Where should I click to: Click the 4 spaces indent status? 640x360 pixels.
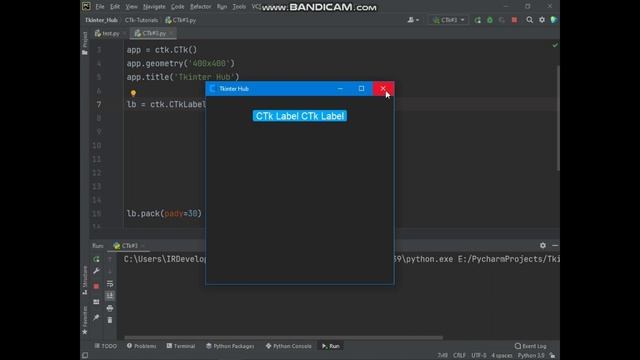(502, 356)
